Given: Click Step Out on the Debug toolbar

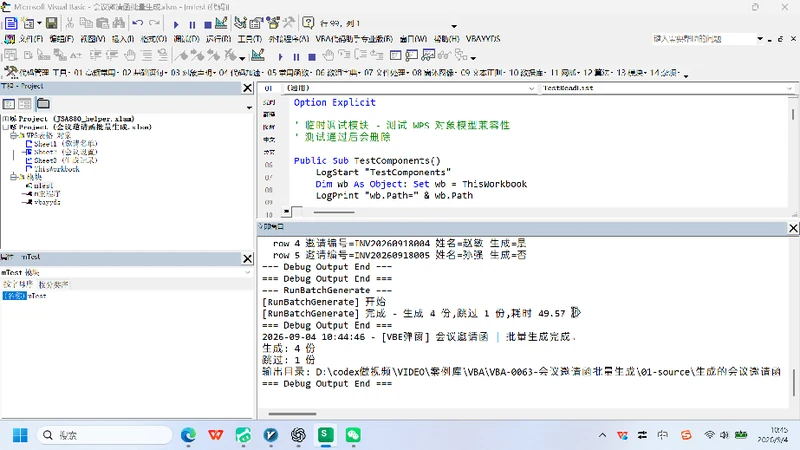Looking at the screenshot, I should (377, 55).
